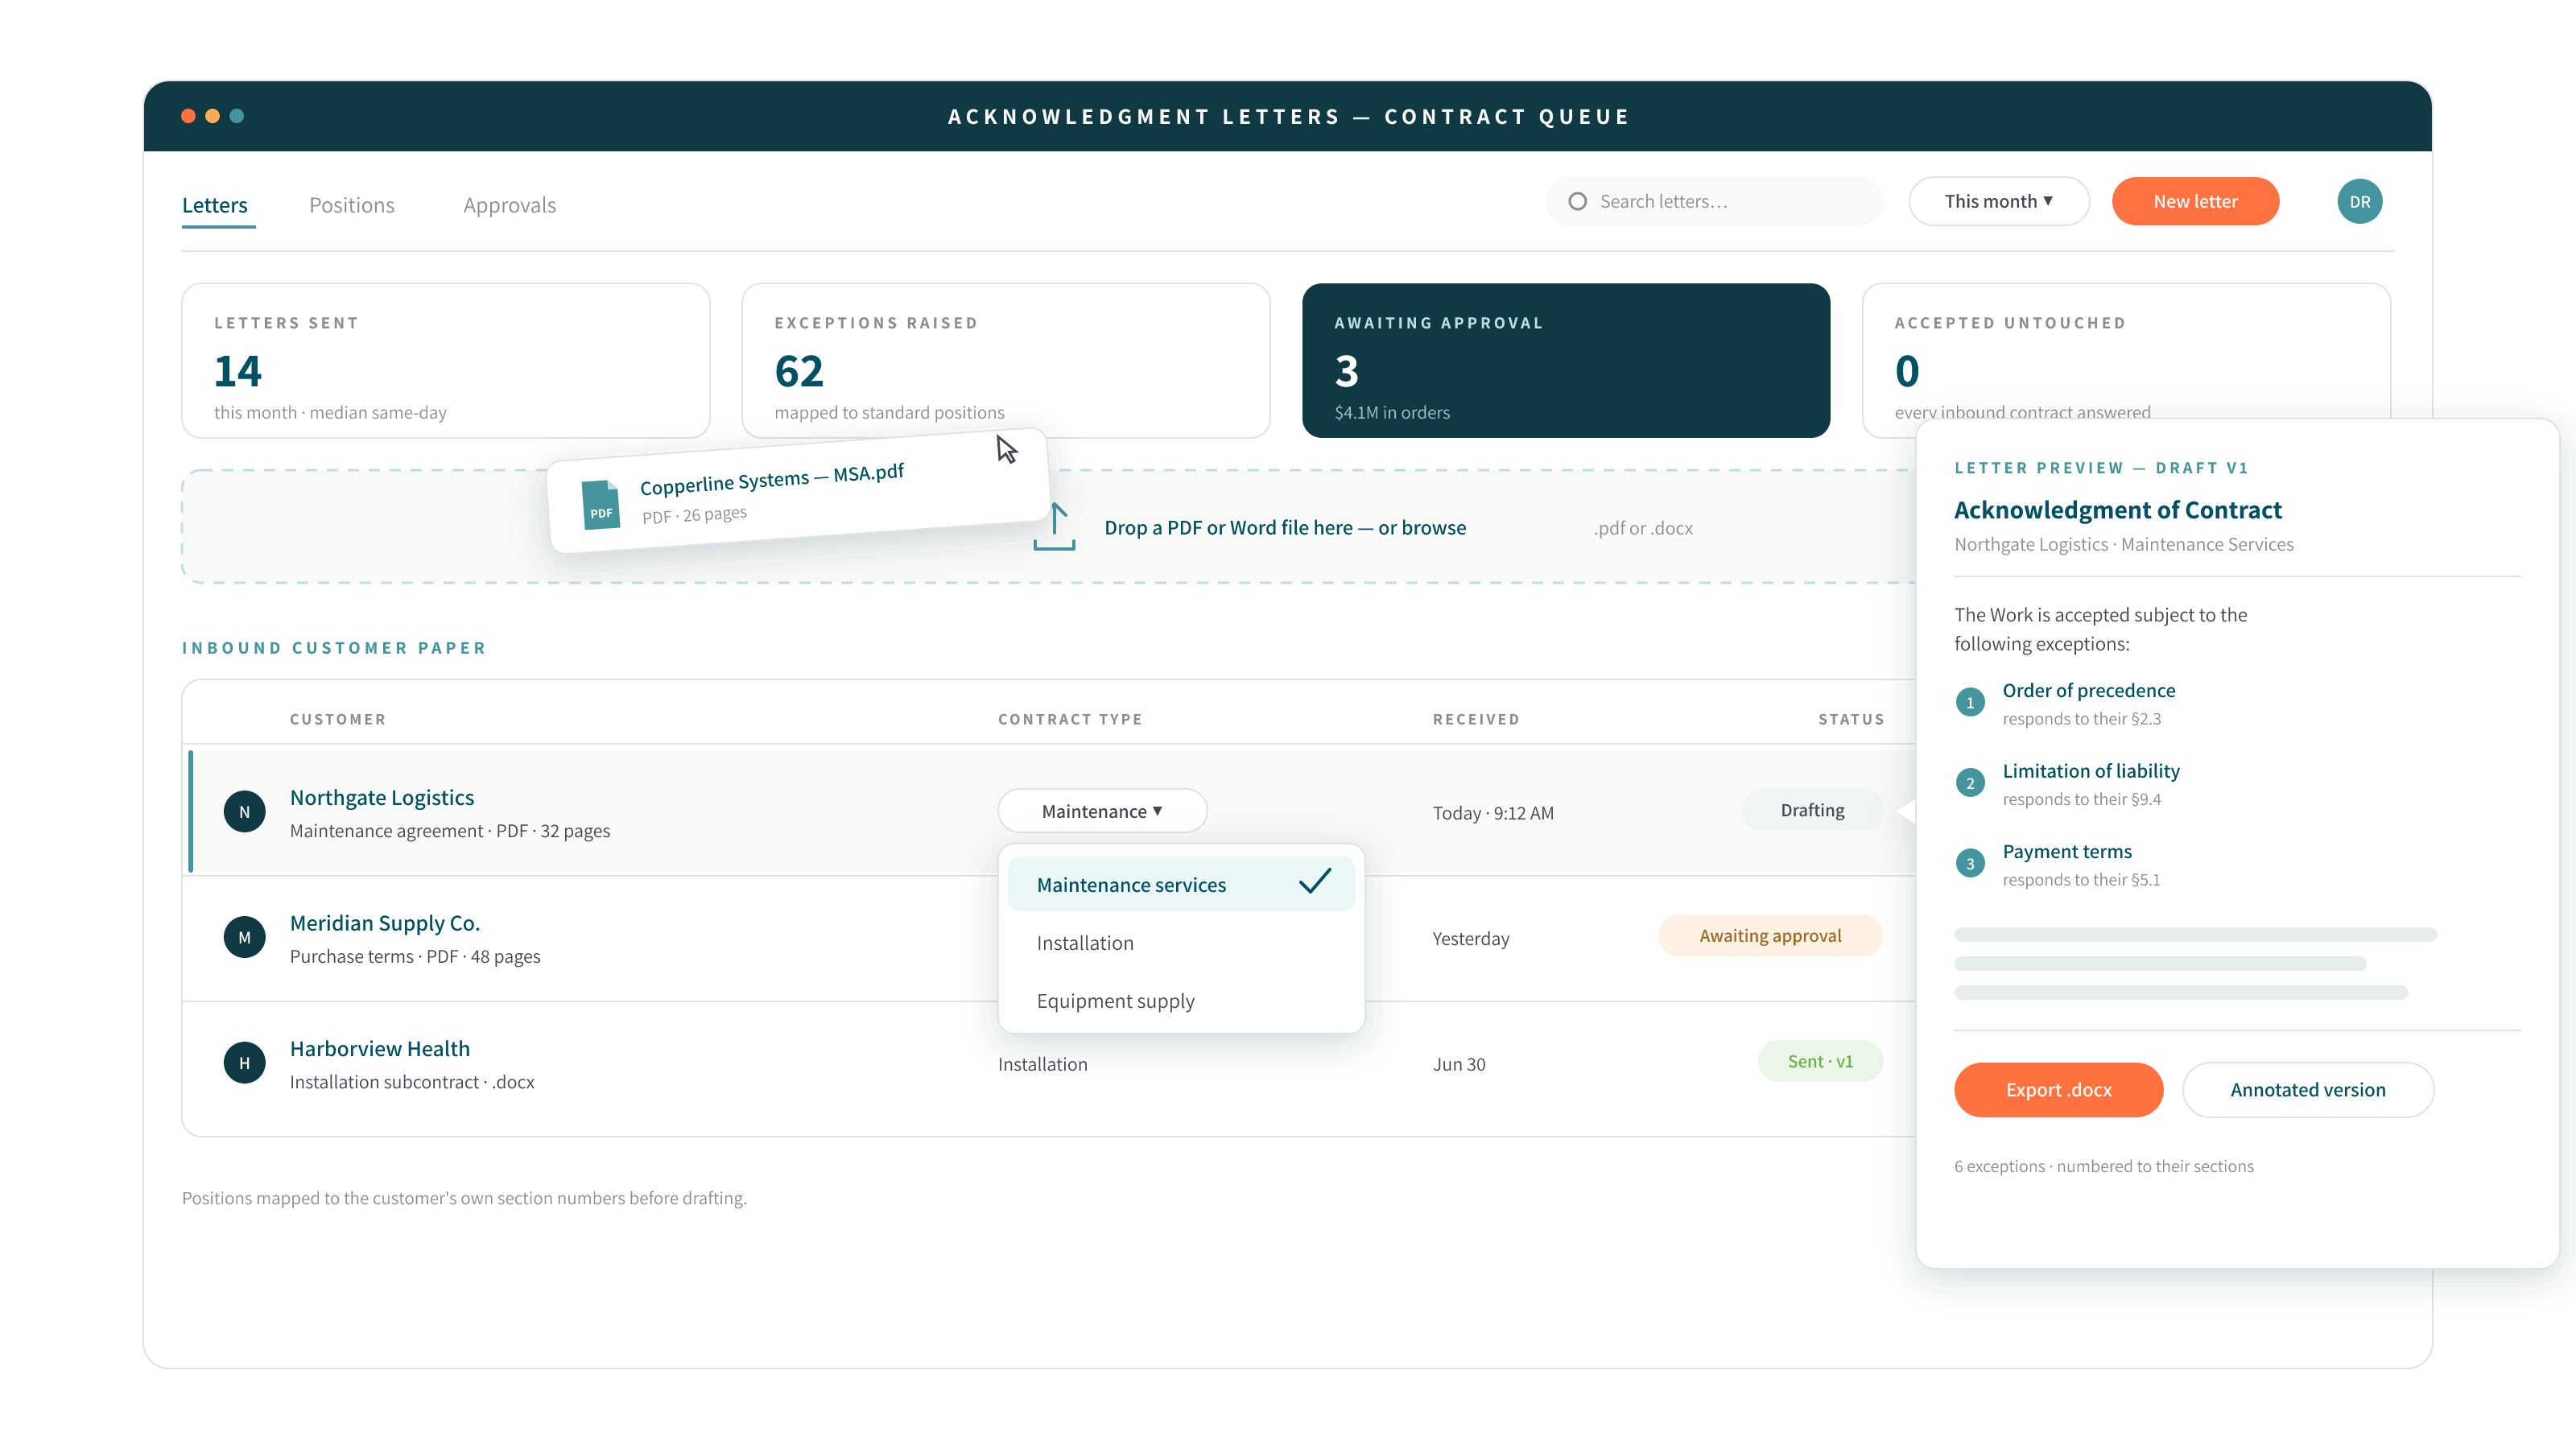Click the N avatar for Northgate Logistics
Screen dimensions: 2576x1449
pyautogui.click(x=244, y=812)
